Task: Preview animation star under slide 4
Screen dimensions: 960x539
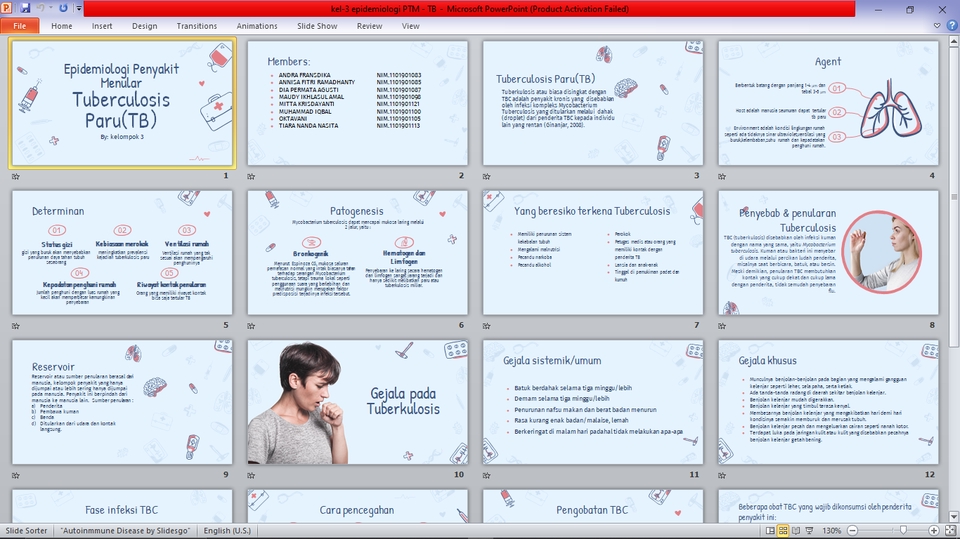Action: click(x=722, y=176)
